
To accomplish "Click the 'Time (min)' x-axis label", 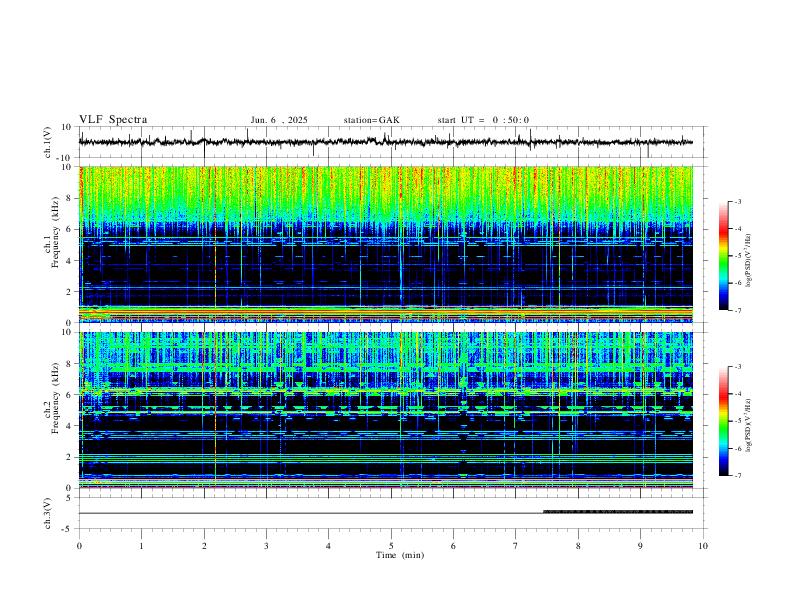I will pyautogui.click(x=400, y=555).
